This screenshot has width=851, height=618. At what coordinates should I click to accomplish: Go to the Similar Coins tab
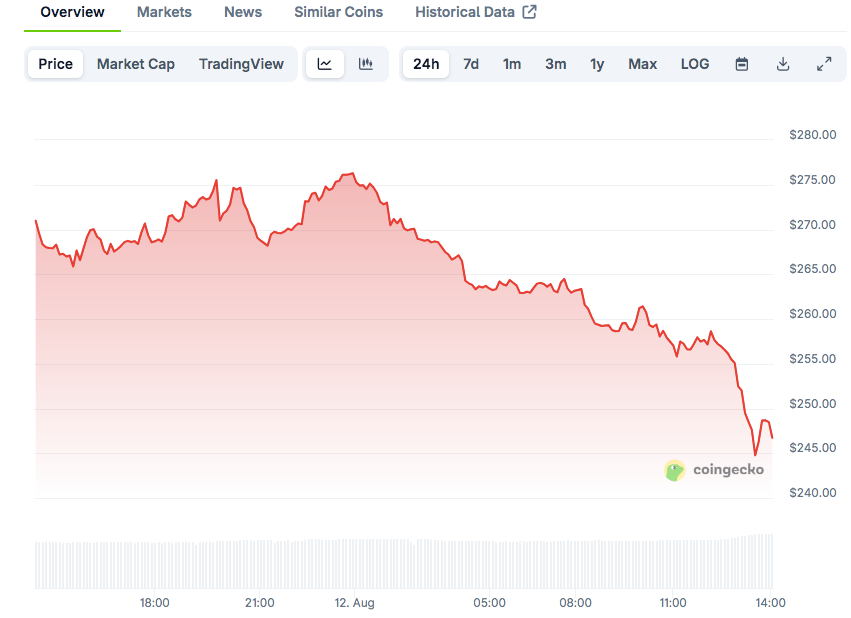pos(338,12)
